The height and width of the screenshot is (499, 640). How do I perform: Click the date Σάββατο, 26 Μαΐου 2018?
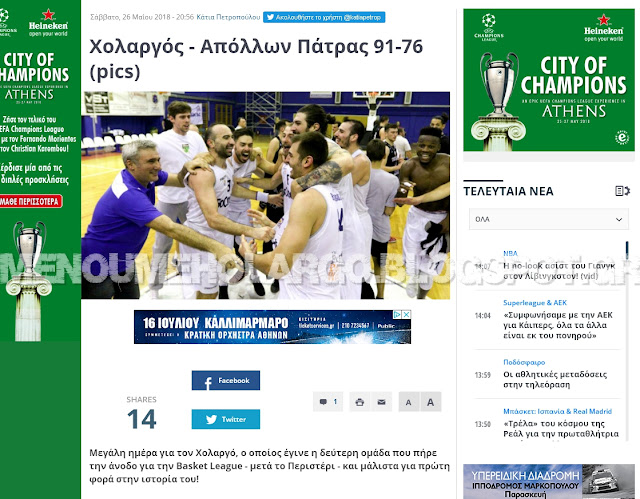[x=128, y=17]
